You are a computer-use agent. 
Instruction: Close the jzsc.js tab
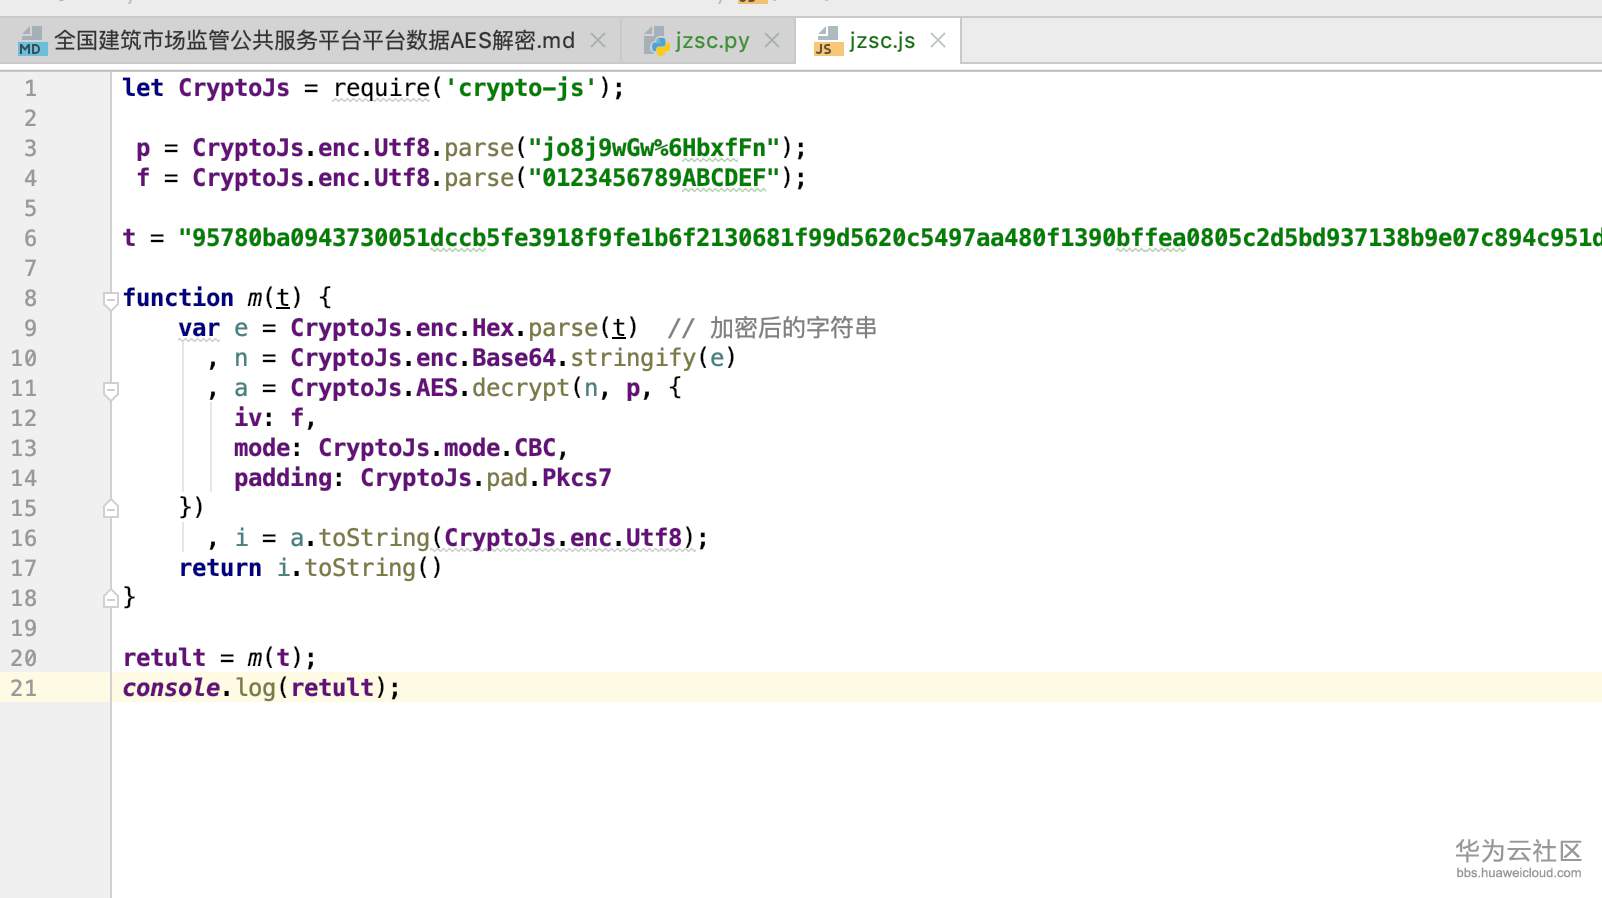[x=938, y=41]
